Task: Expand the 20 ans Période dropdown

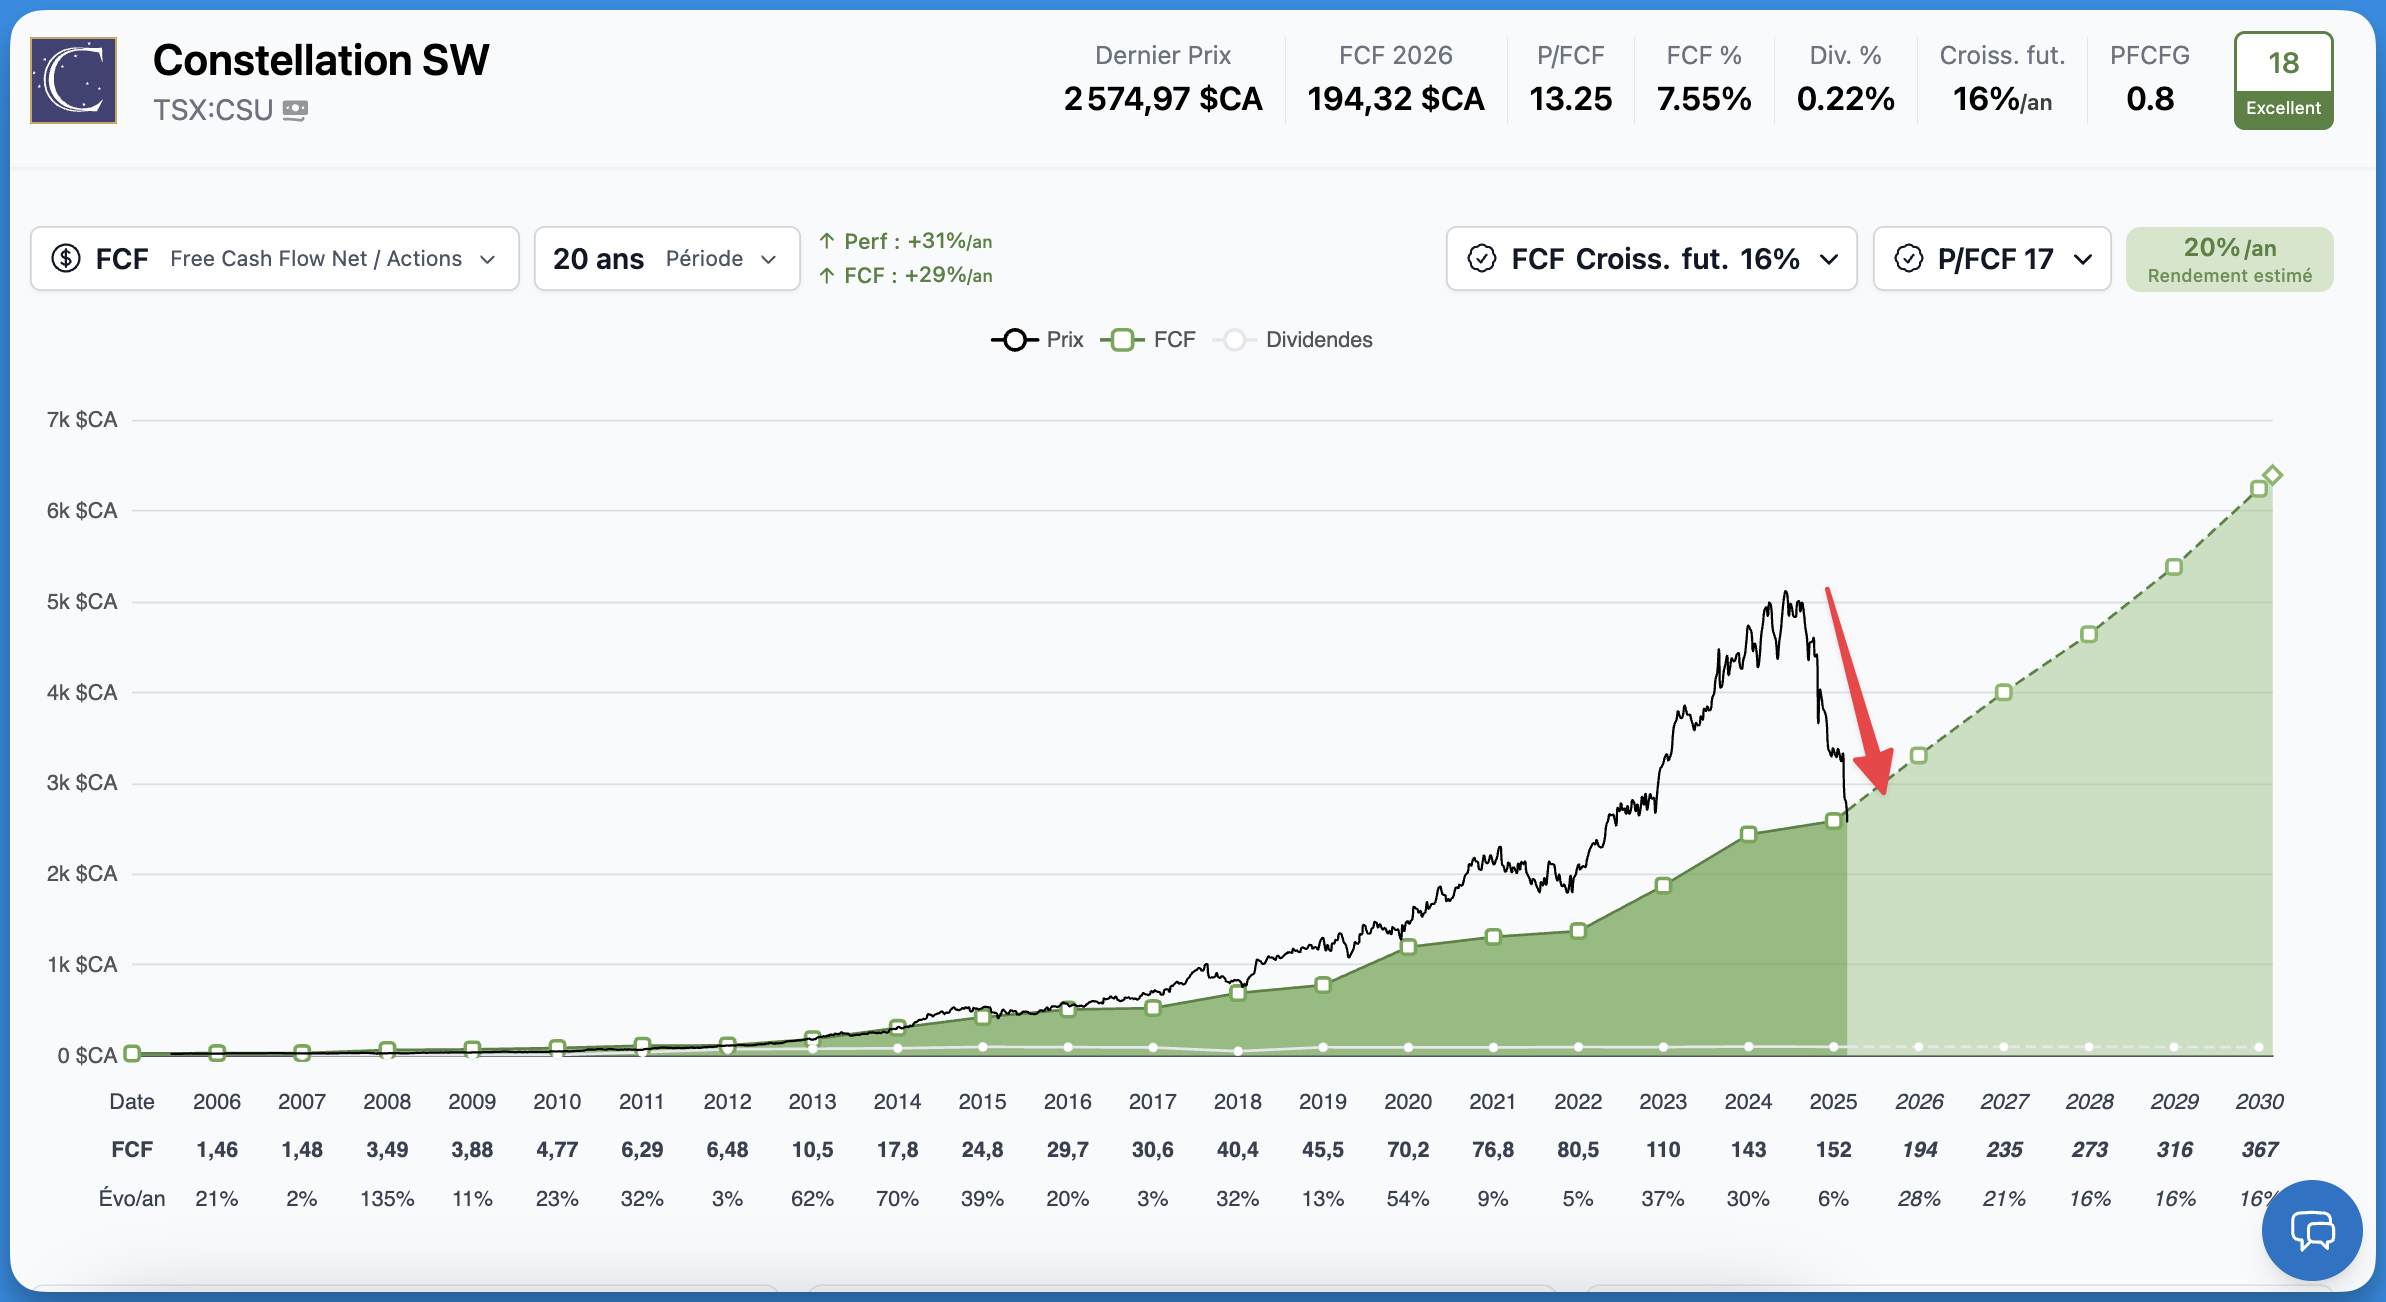Action: [667, 259]
